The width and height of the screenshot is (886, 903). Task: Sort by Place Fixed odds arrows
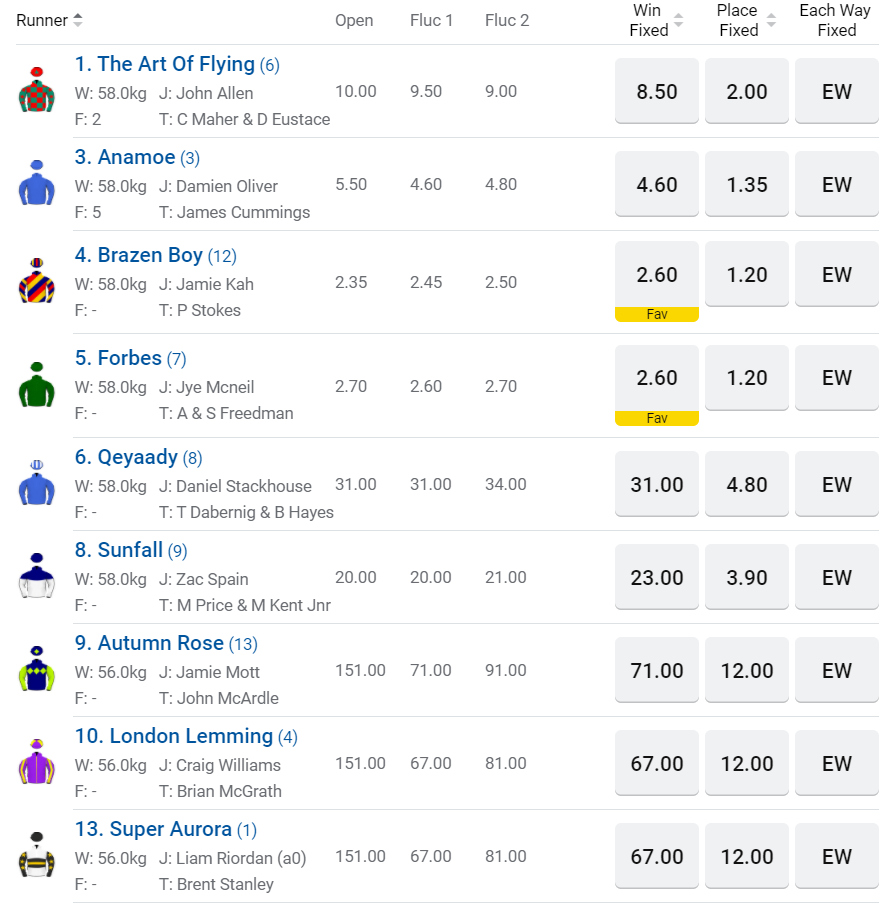[x=770, y=20]
